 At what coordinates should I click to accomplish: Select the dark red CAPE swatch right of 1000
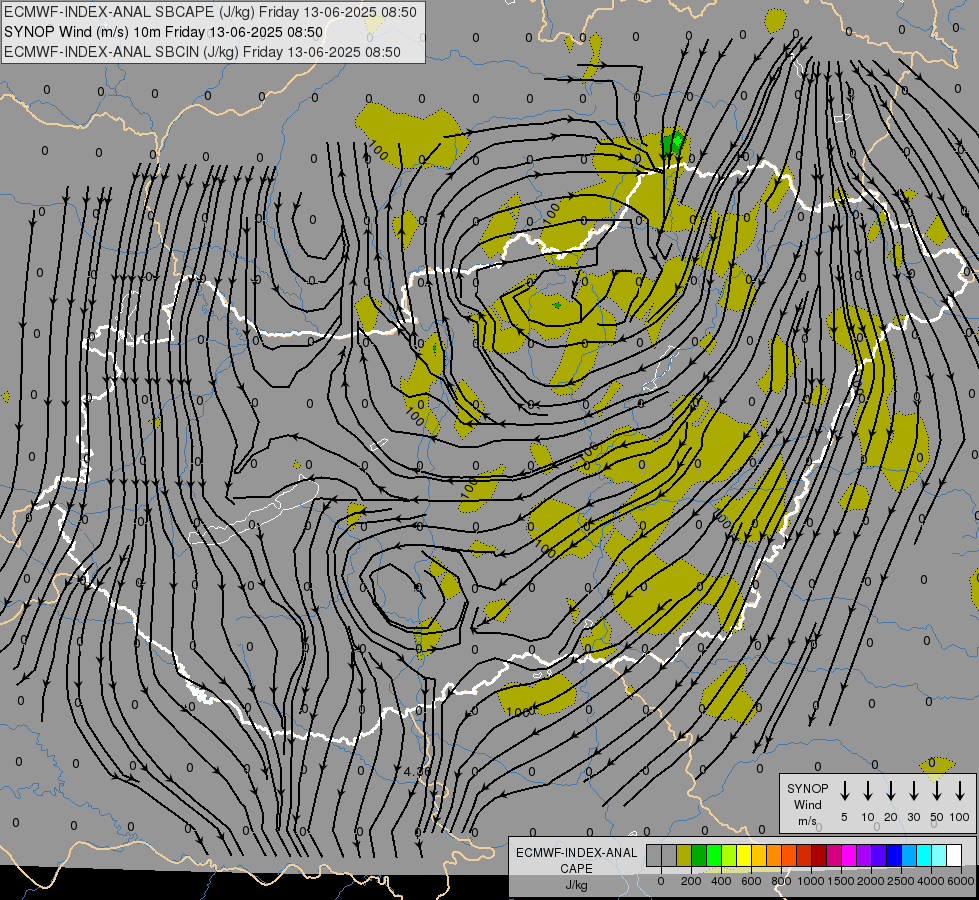point(819,855)
